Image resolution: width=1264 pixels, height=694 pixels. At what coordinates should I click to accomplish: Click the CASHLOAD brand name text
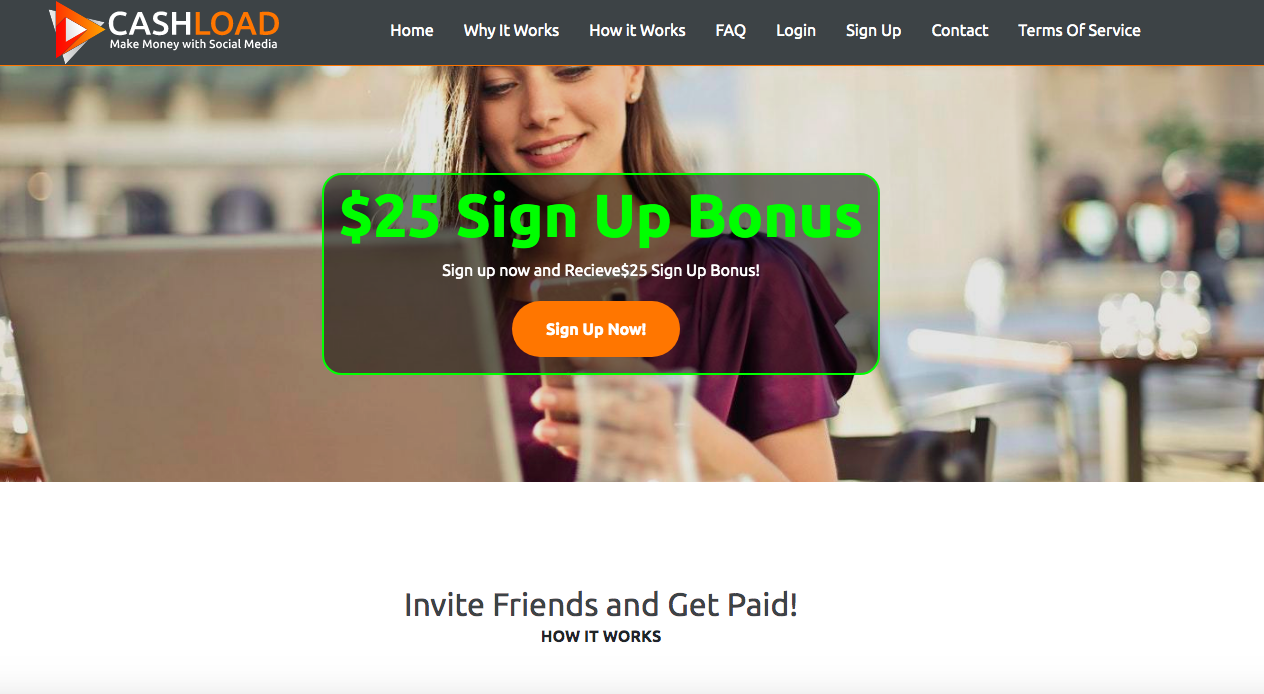(x=194, y=23)
